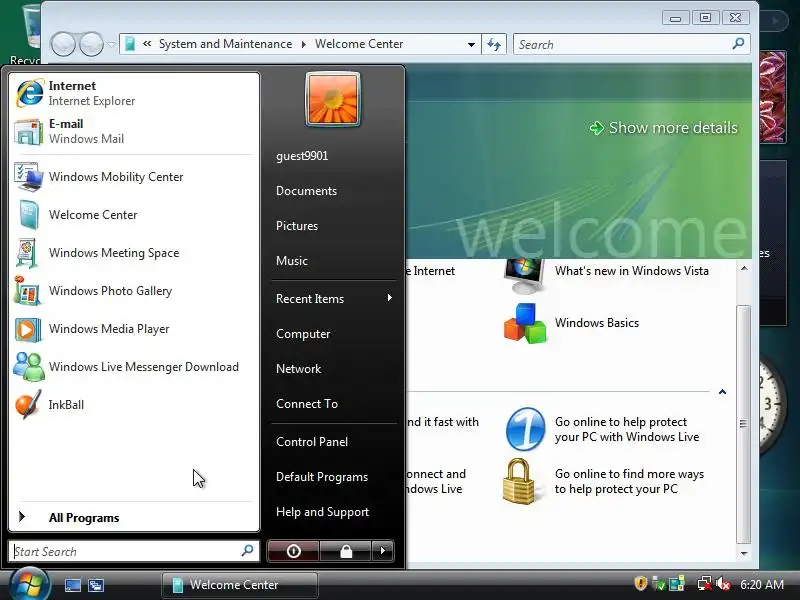Open guest9901 user folder
The width and height of the screenshot is (800, 600).
pos(302,156)
